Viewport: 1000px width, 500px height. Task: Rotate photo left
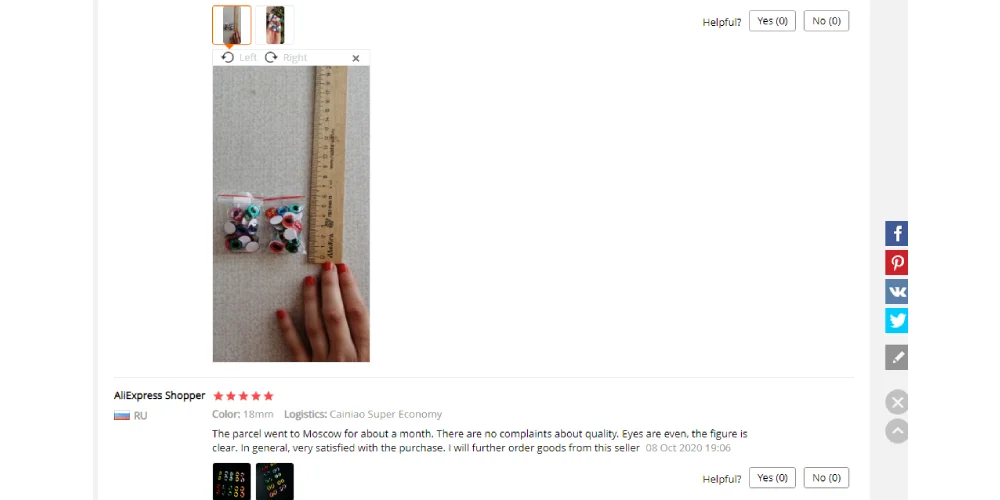coord(239,57)
